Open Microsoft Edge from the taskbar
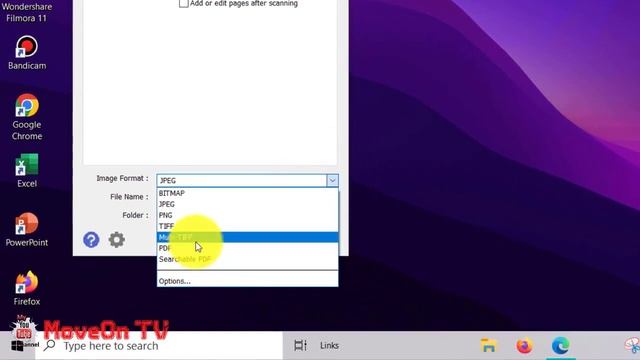This screenshot has height=360, width=640. (x=561, y=346)
